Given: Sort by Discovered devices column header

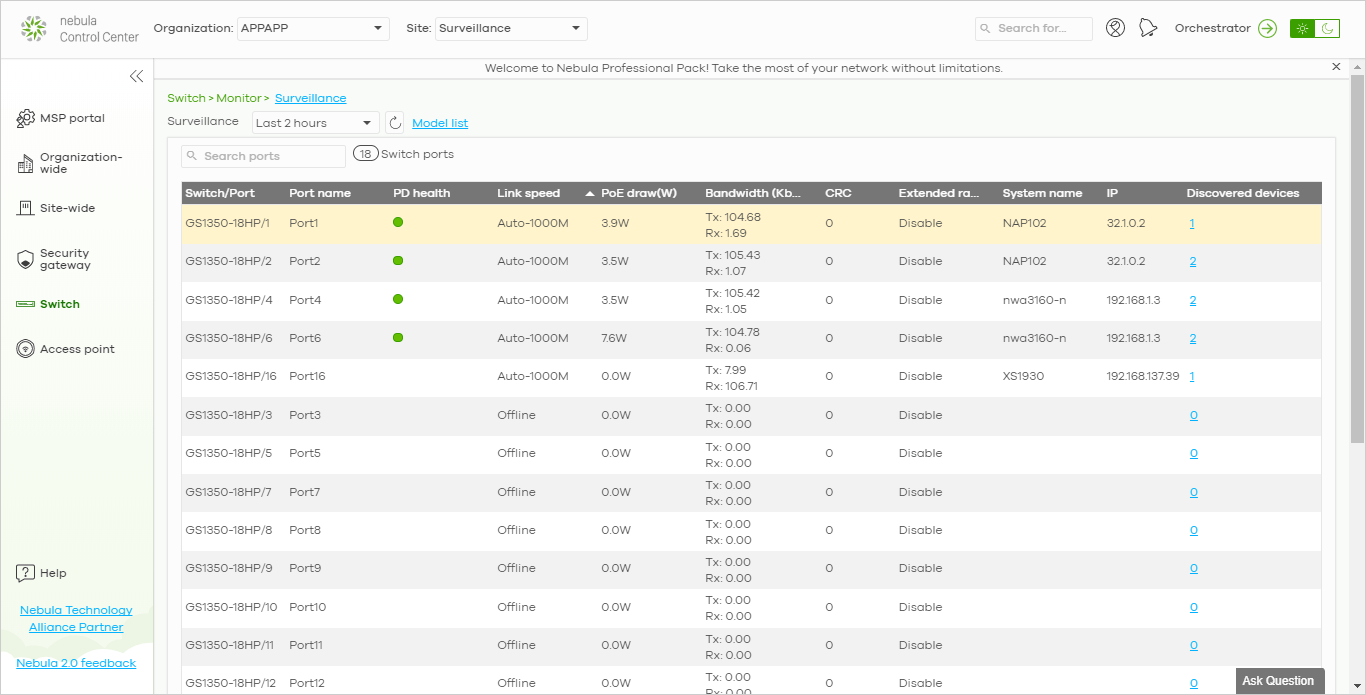Looking at the screenshot, I should (1243, 193).
